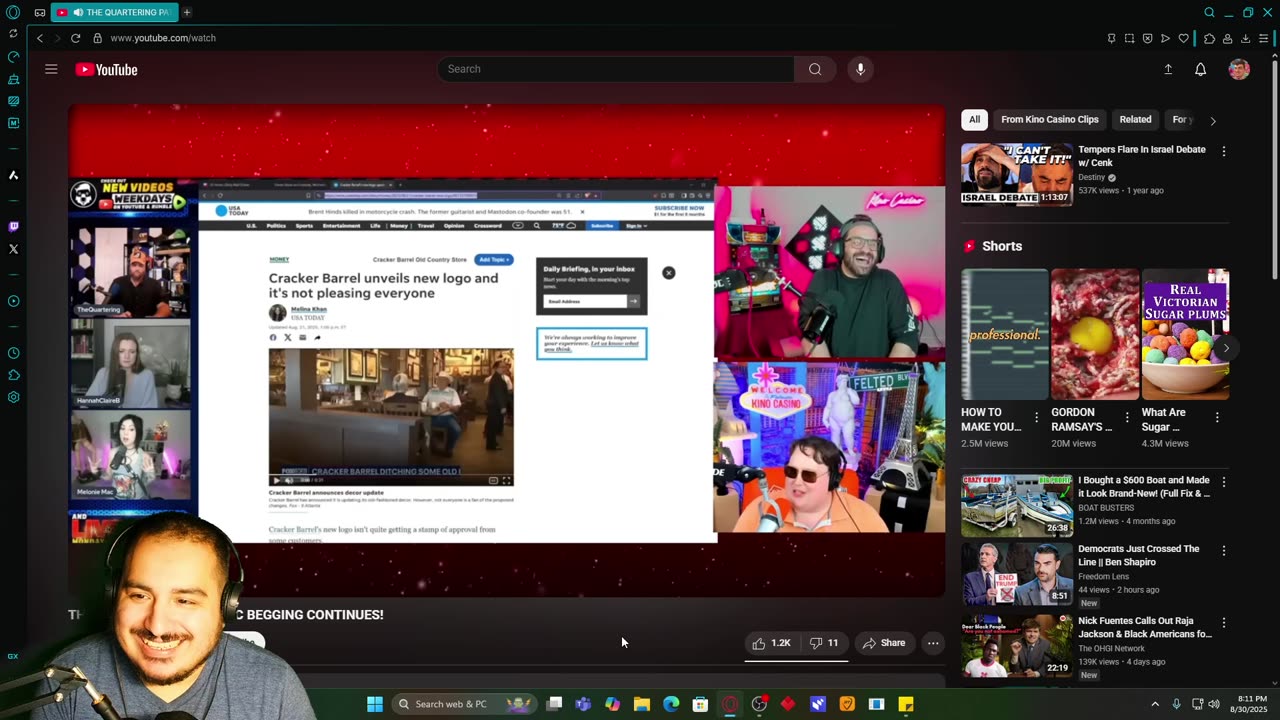Screen dimensions: 1280x720
Task: Select the All filter chip
Action: 974,119
